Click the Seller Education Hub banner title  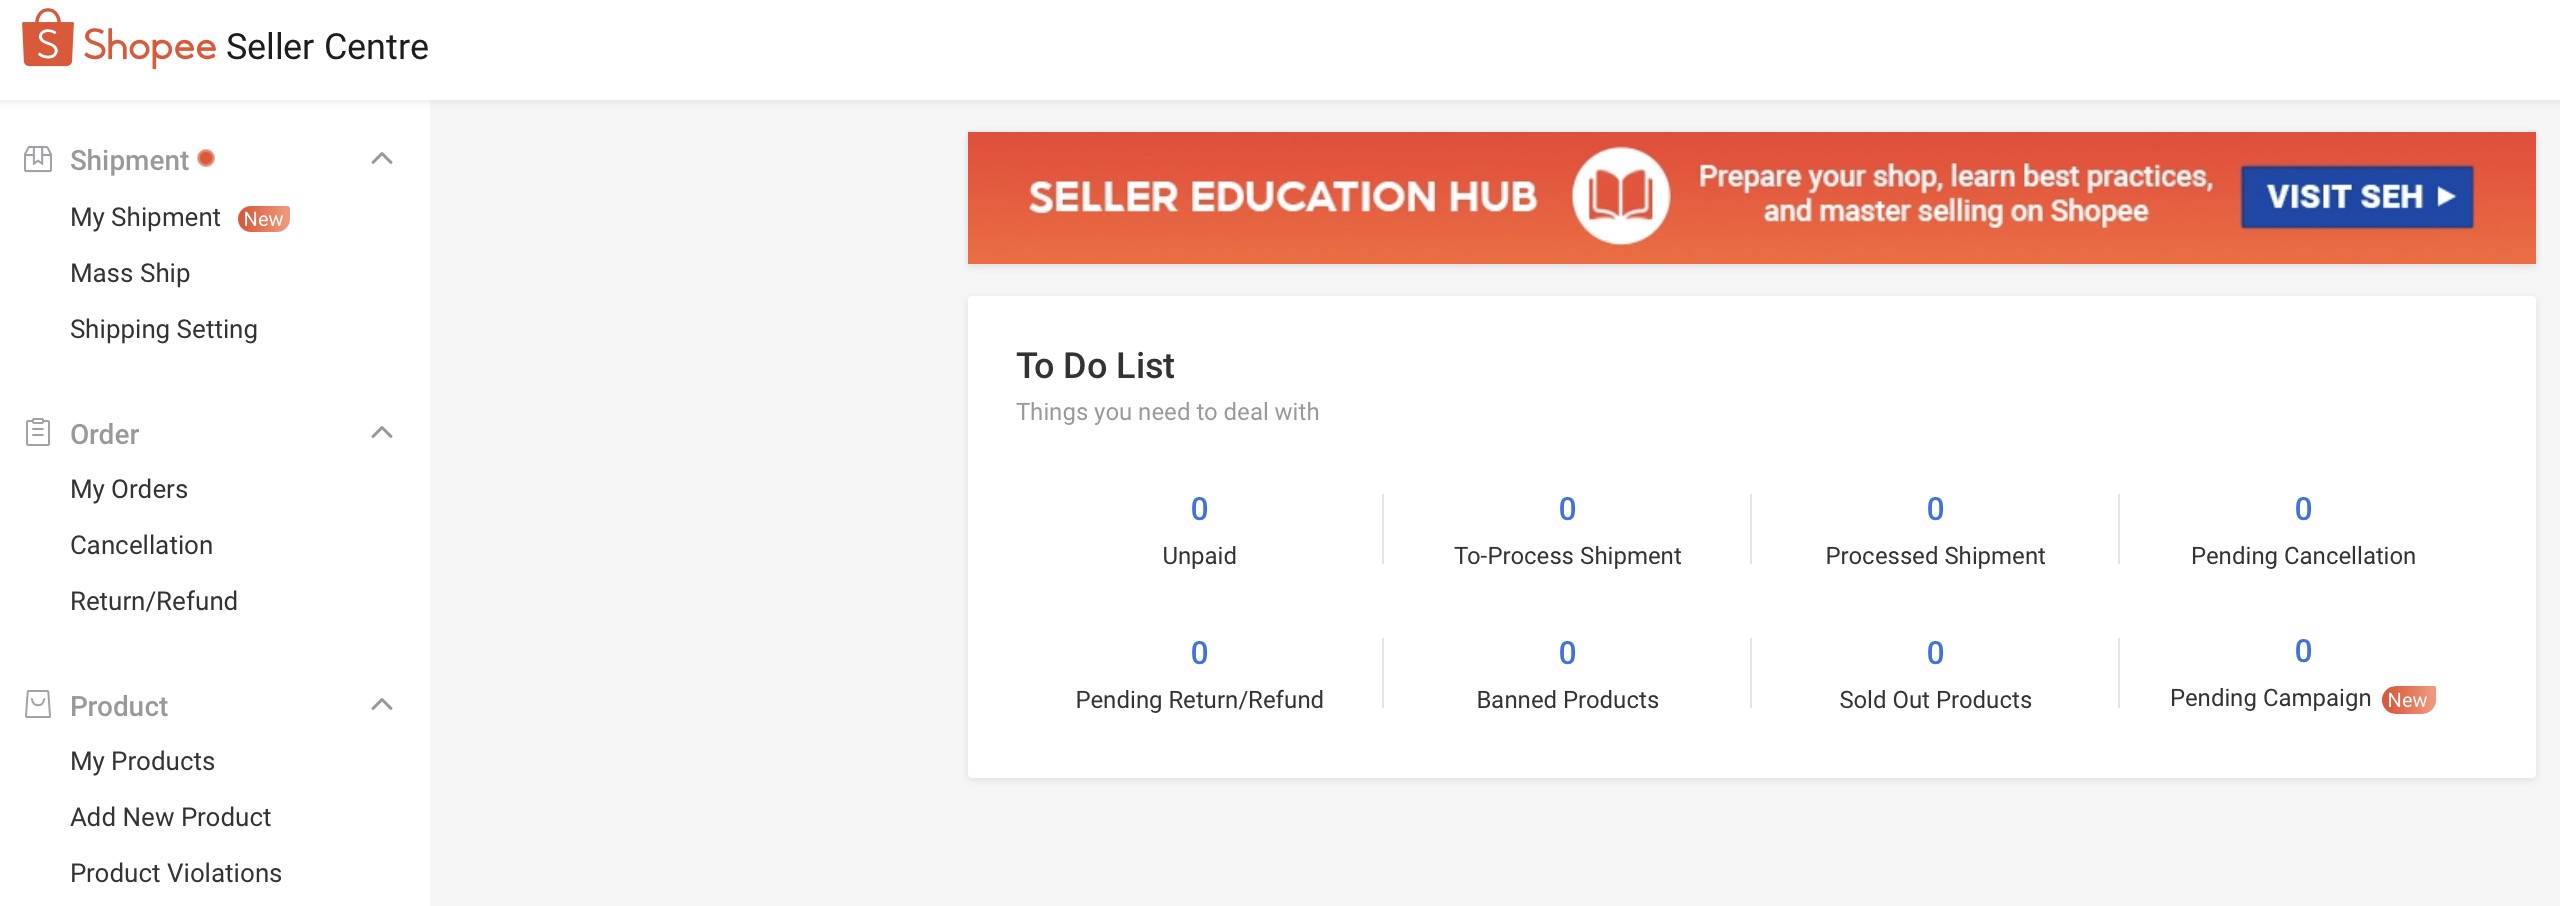pyautogui.click(x=1282, y=197)
